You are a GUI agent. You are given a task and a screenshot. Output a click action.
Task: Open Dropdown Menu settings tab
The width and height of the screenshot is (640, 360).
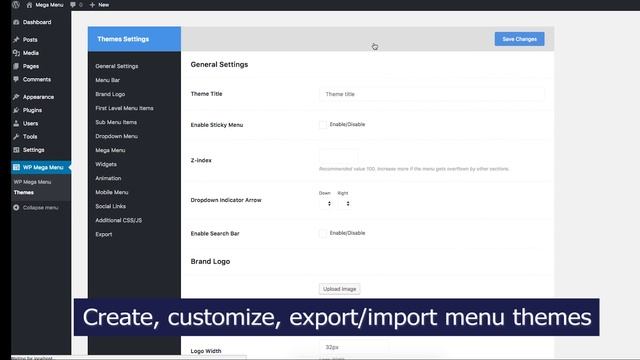[116, 136]
